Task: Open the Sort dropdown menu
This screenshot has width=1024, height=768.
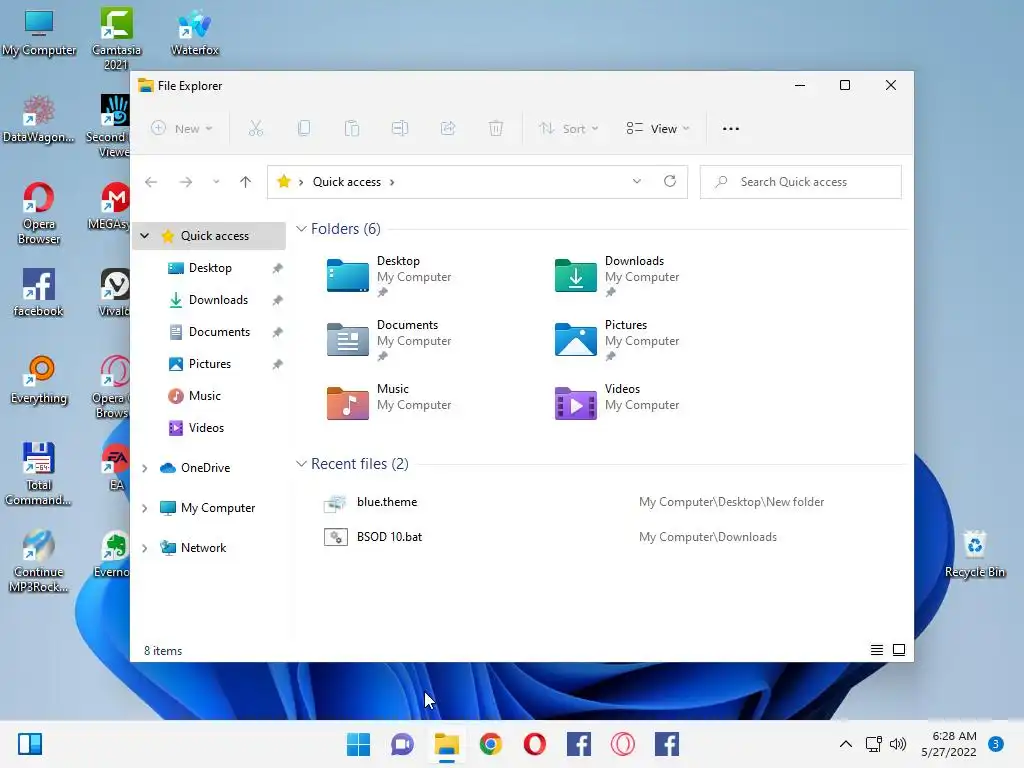Action: tap(568, 129)
